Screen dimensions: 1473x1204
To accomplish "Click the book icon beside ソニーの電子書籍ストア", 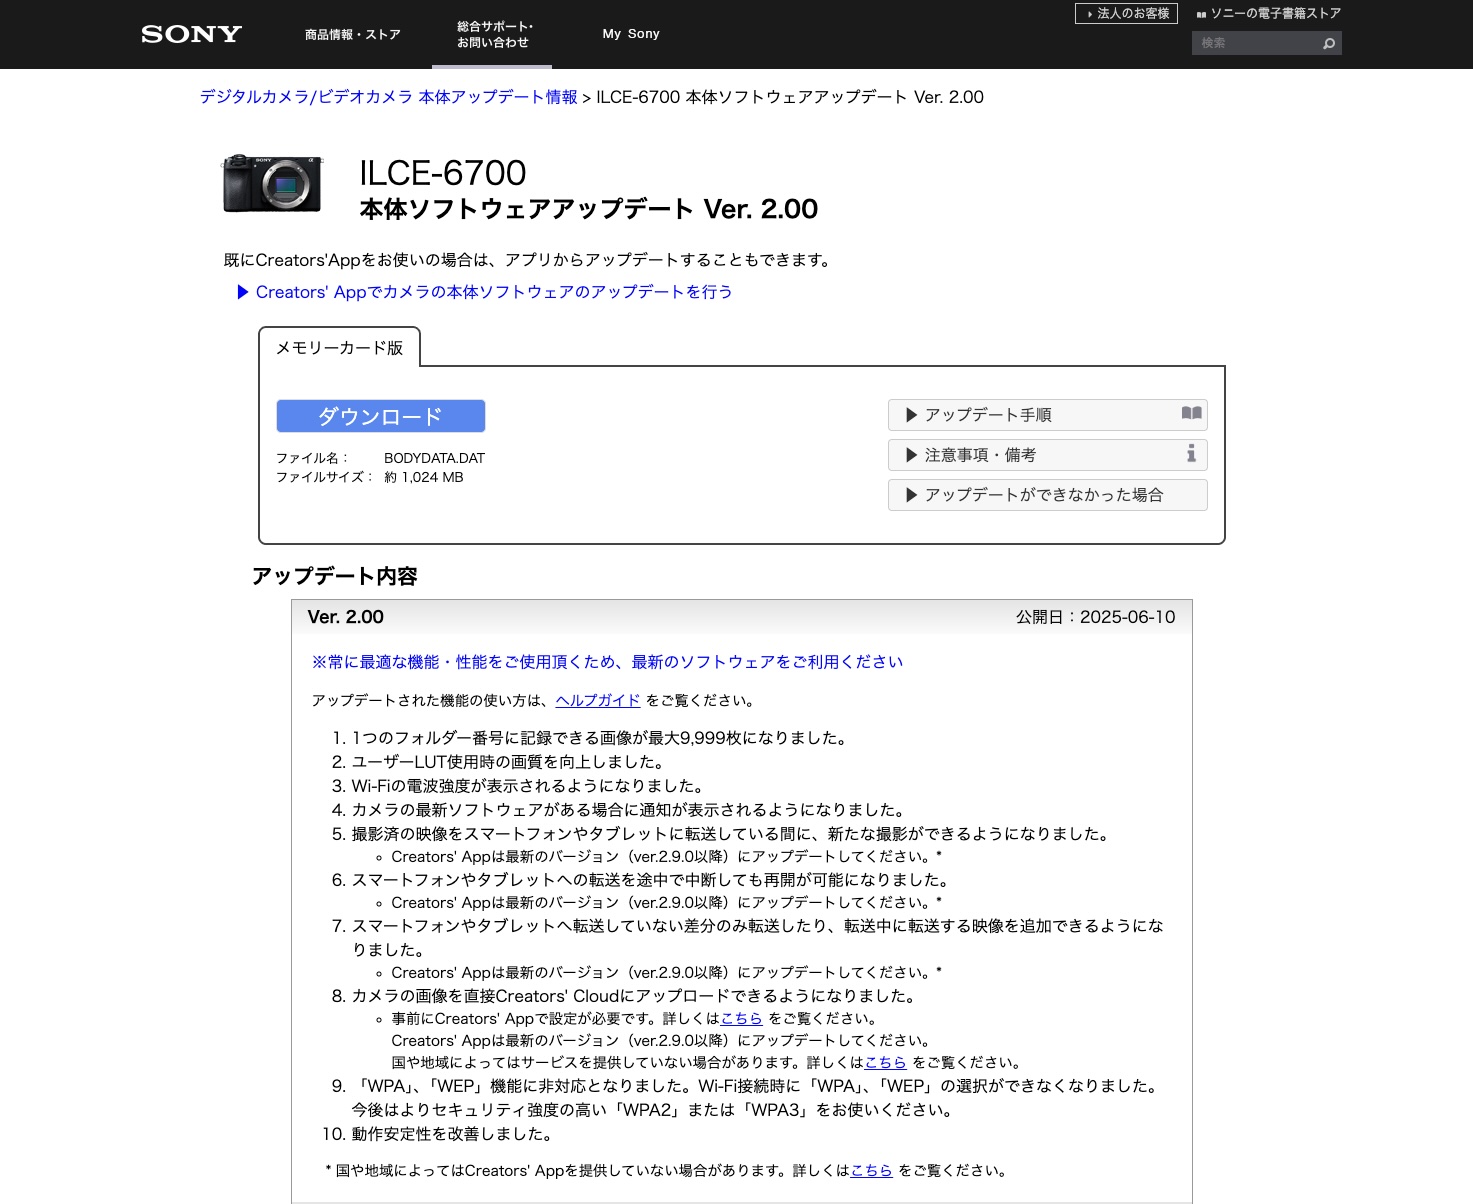I will [1201, 14].
